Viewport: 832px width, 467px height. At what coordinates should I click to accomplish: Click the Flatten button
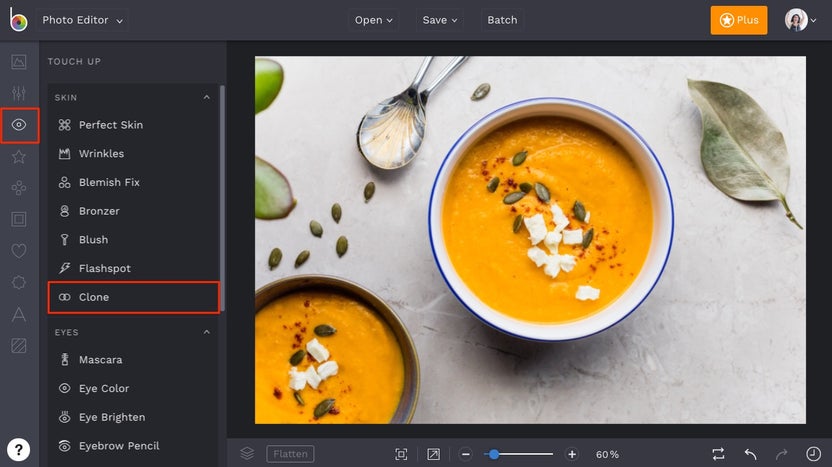[x=290, y=454]
